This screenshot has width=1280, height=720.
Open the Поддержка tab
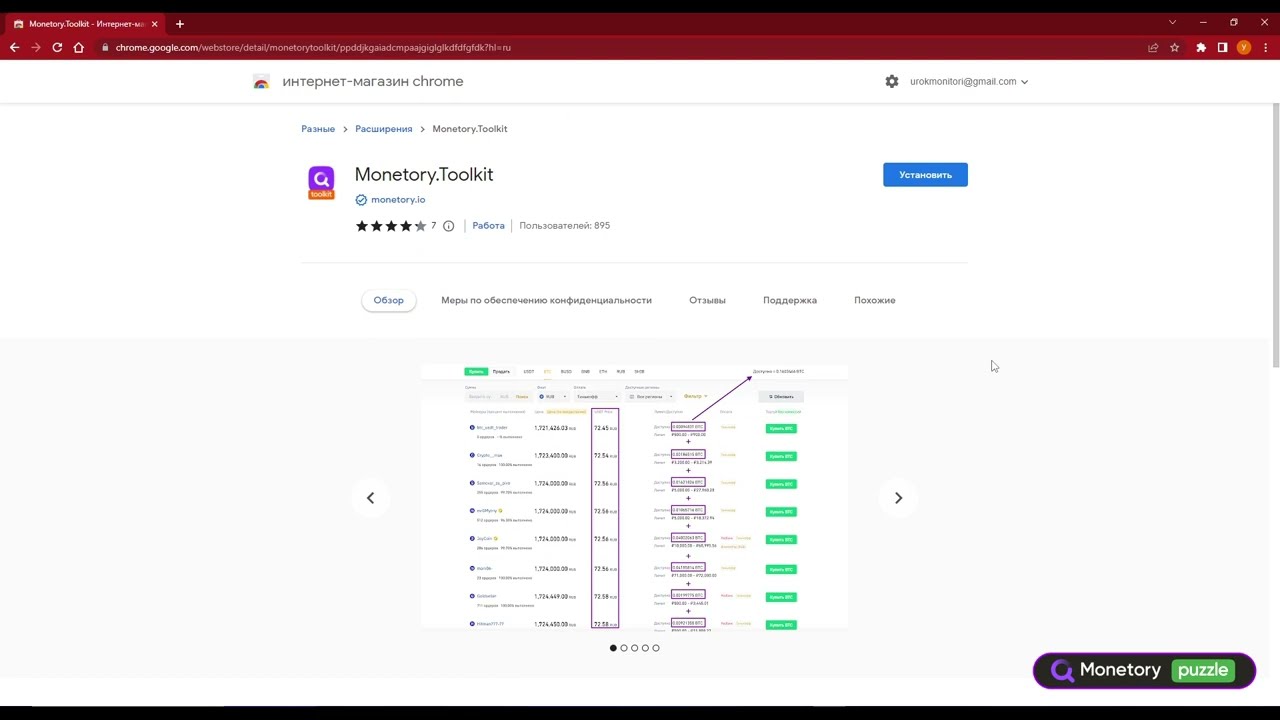pyautogui.click(x=790, y=300)
